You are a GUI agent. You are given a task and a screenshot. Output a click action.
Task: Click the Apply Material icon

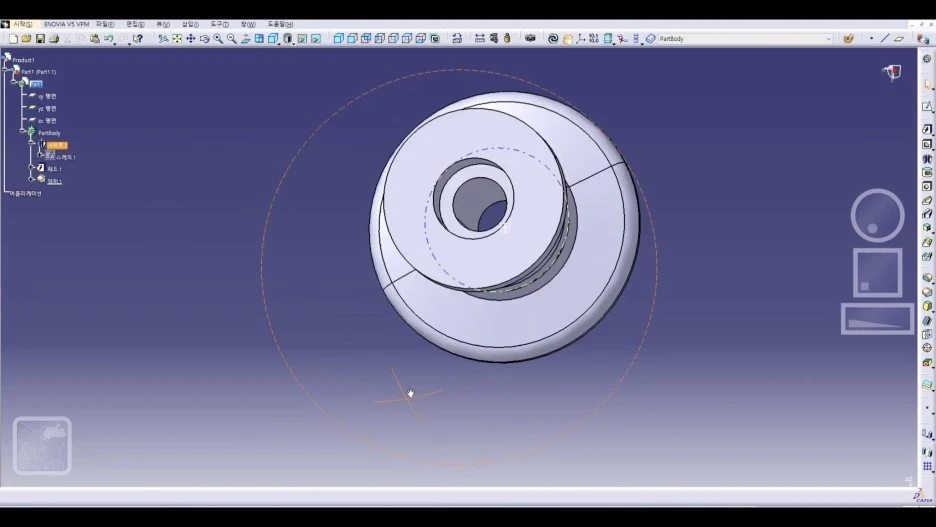(x=848, y=39)
